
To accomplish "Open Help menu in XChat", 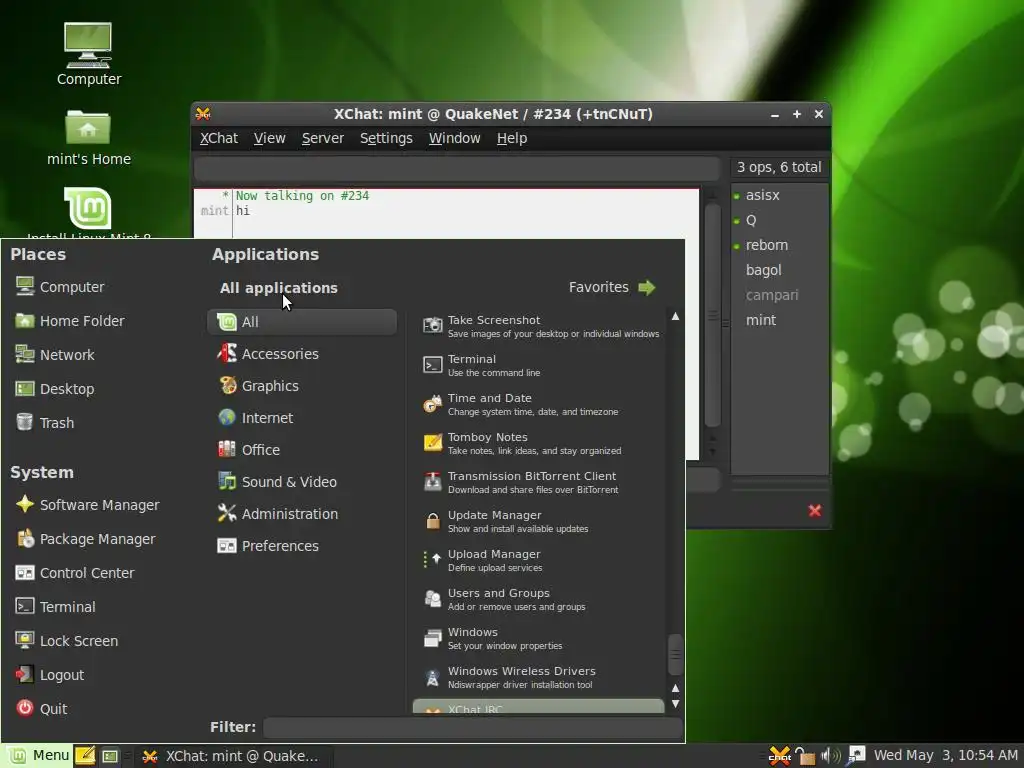I will tap(512, 138).
